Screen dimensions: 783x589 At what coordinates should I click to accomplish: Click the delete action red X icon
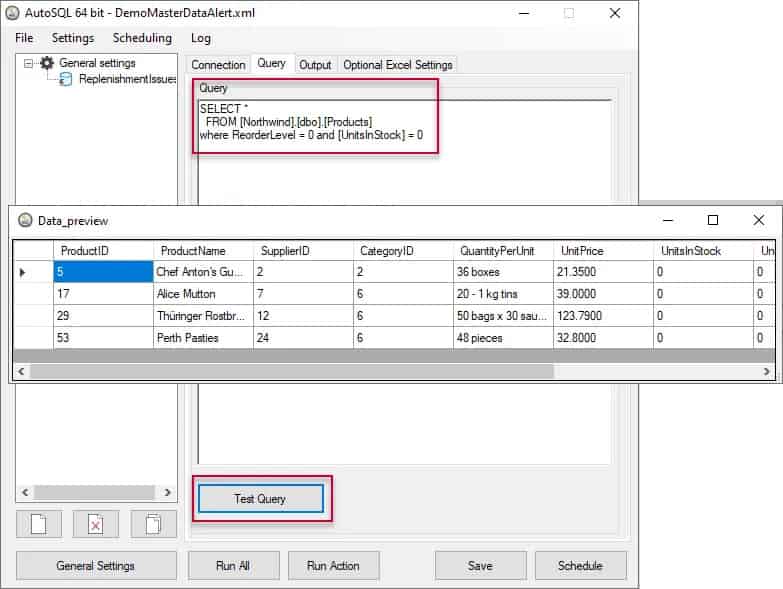pos(96,524)
